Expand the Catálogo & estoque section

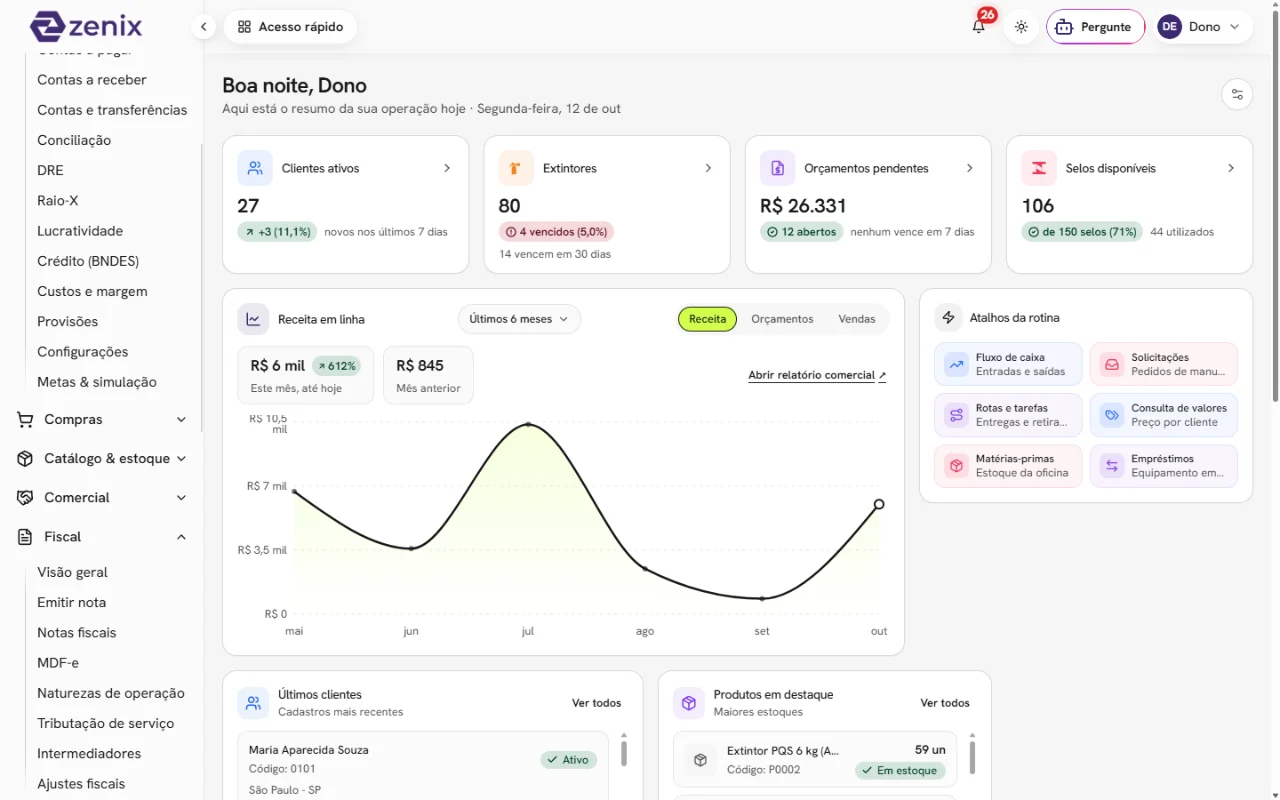[x=102, y=459]
